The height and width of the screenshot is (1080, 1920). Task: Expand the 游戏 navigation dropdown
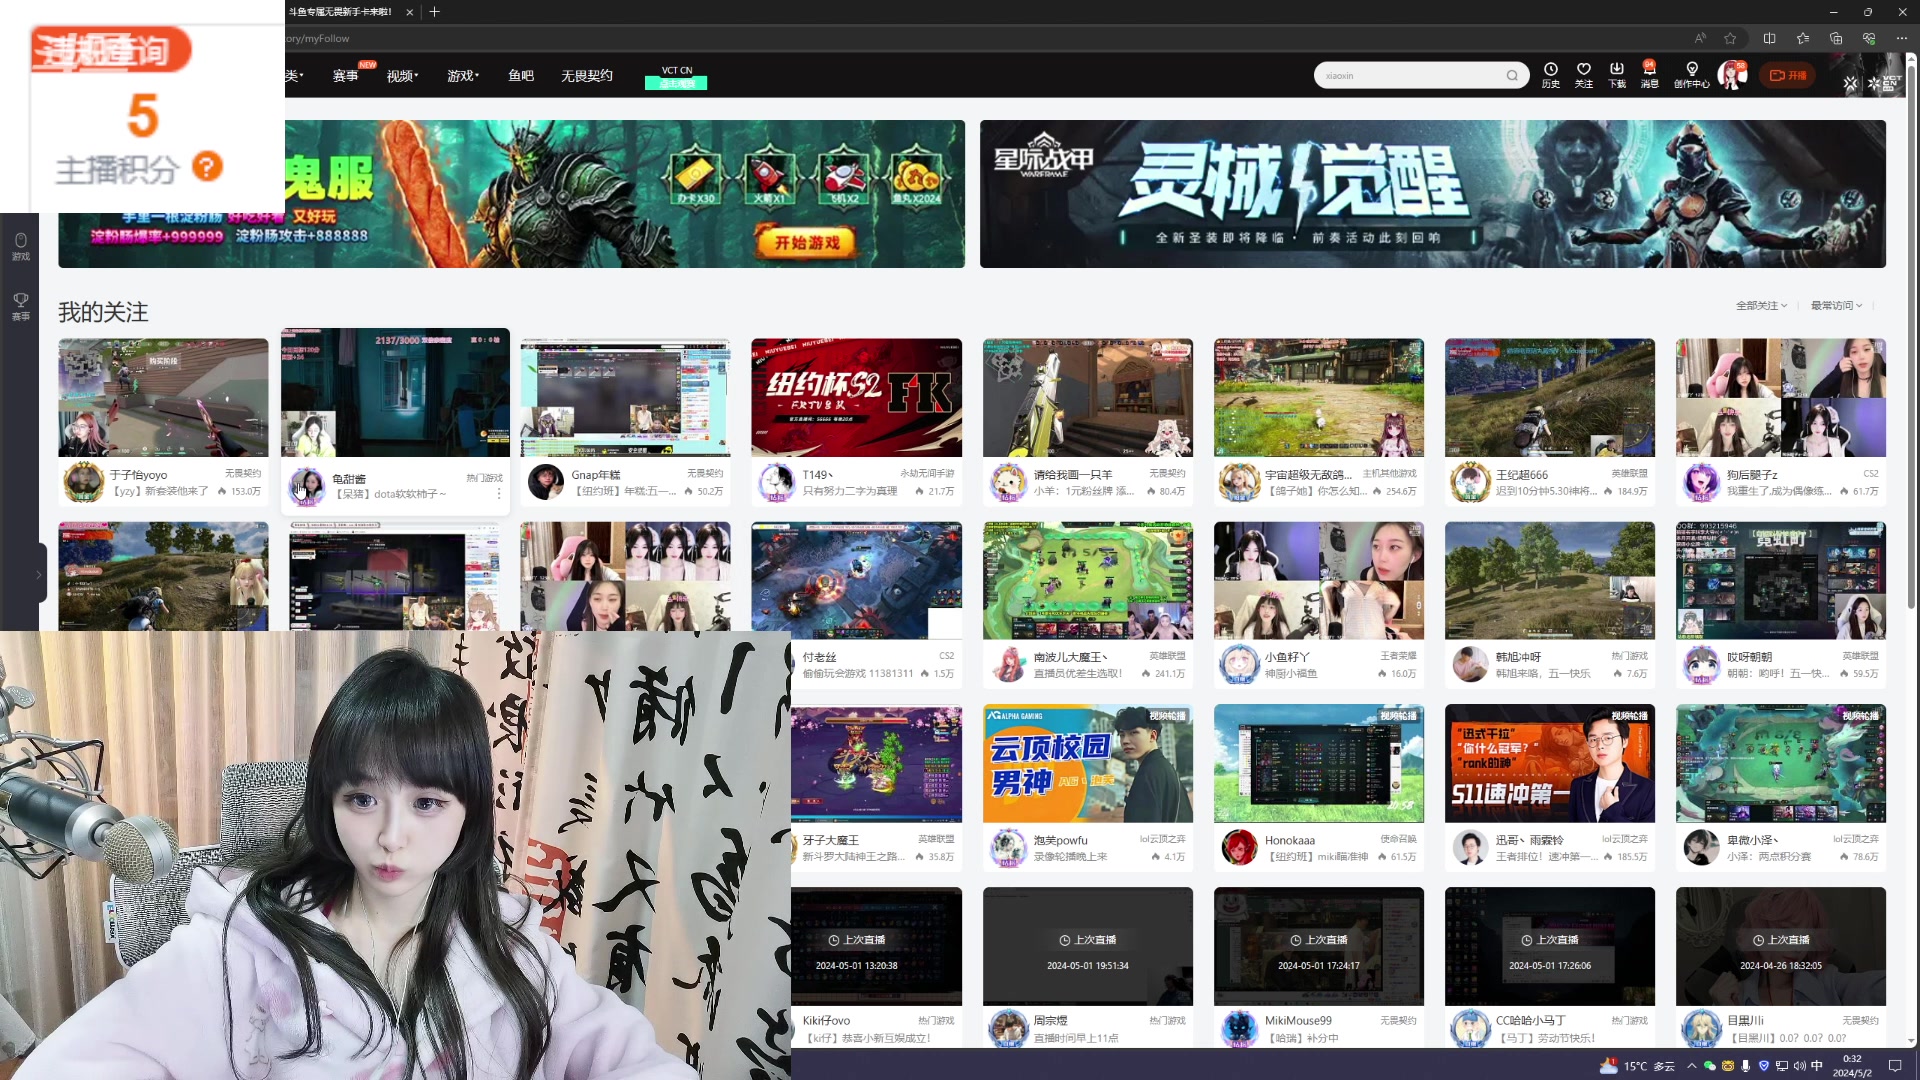462,76
